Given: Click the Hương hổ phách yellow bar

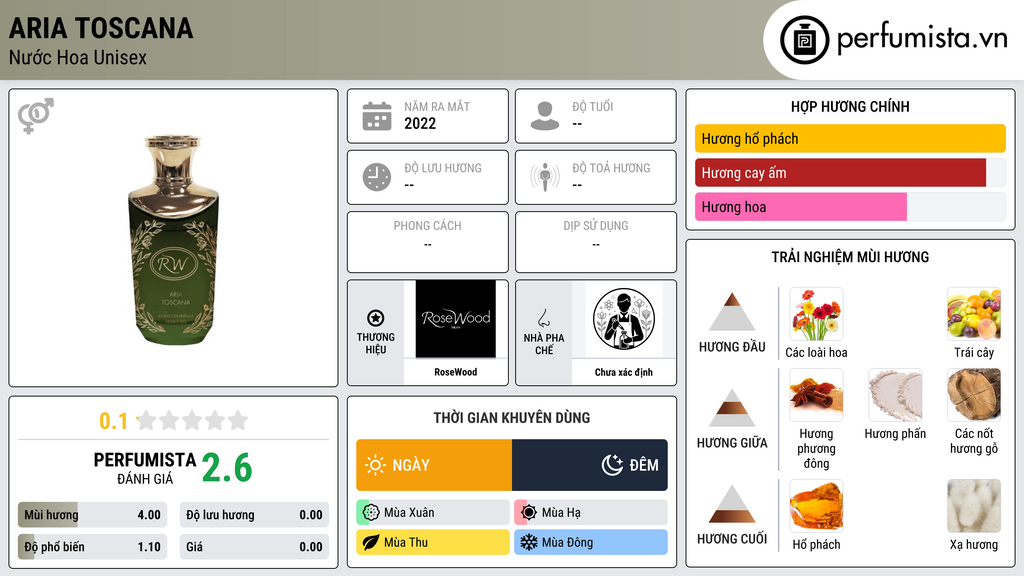Looking at the screenshot, I should tap(850, 138).
